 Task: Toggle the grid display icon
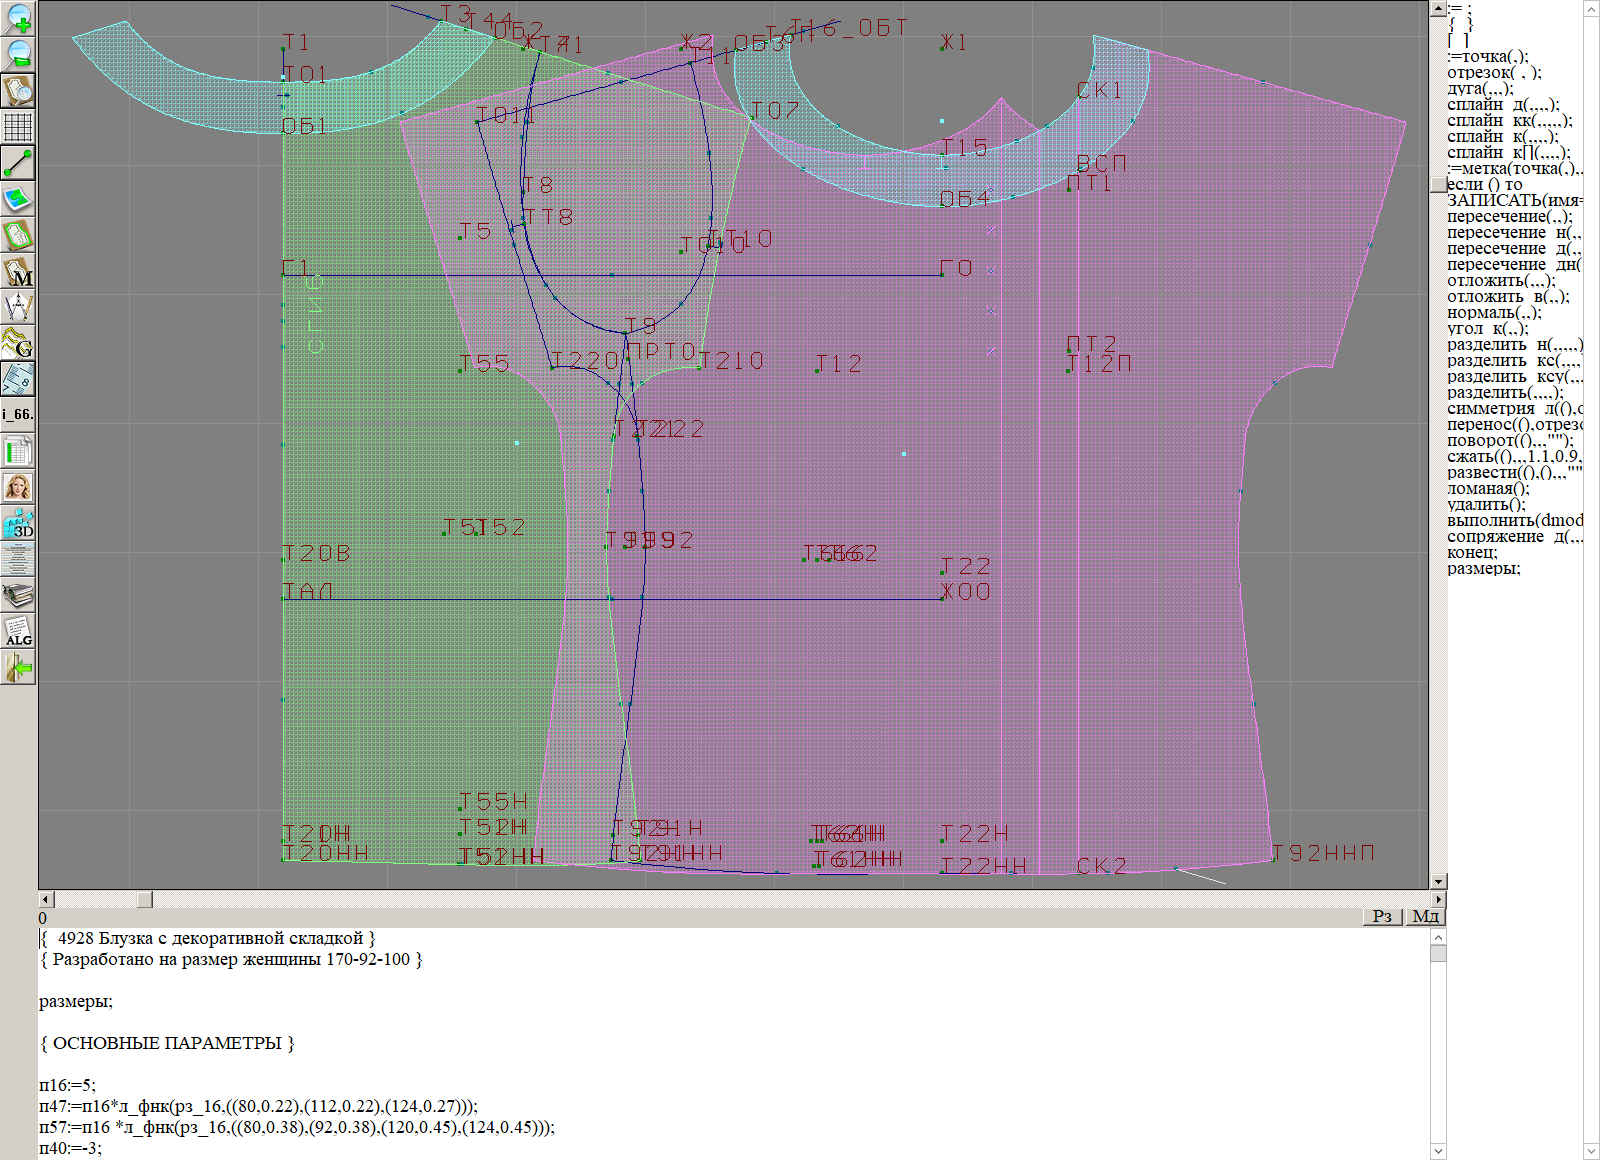coord(18,127)
